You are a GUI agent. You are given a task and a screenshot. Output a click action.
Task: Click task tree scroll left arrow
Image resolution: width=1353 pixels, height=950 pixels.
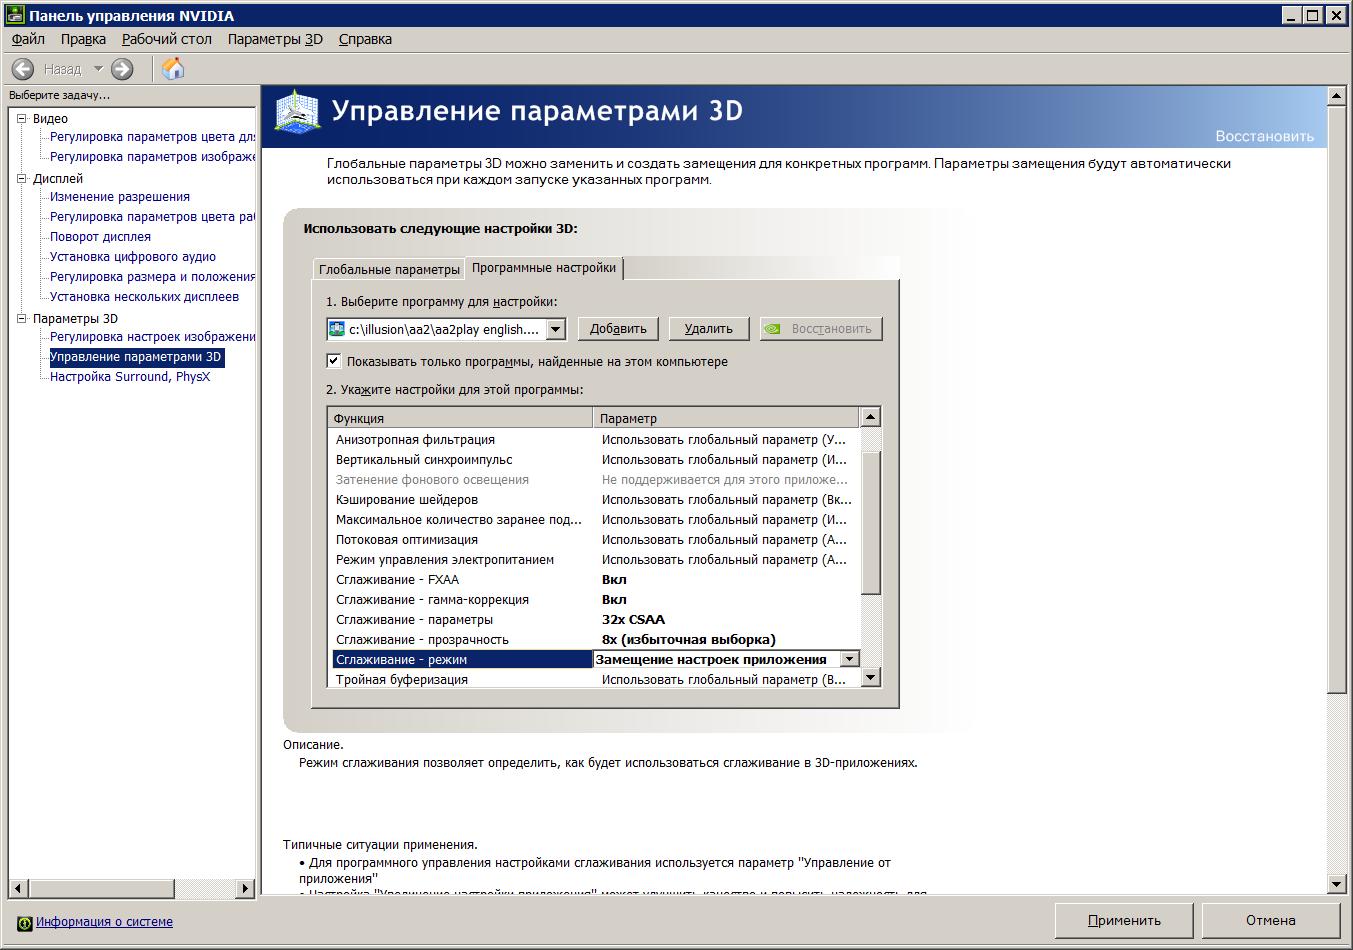coord(18,888)
